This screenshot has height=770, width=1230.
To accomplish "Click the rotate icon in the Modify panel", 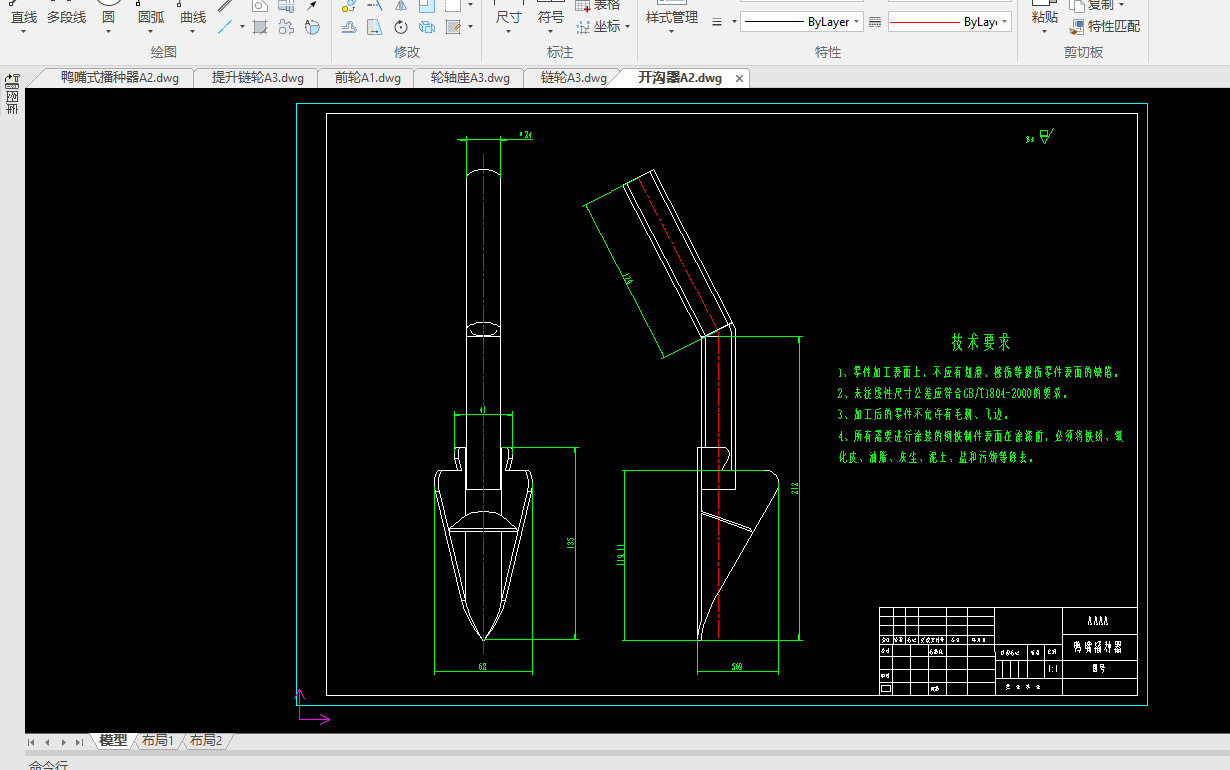I will pos(401,27).
